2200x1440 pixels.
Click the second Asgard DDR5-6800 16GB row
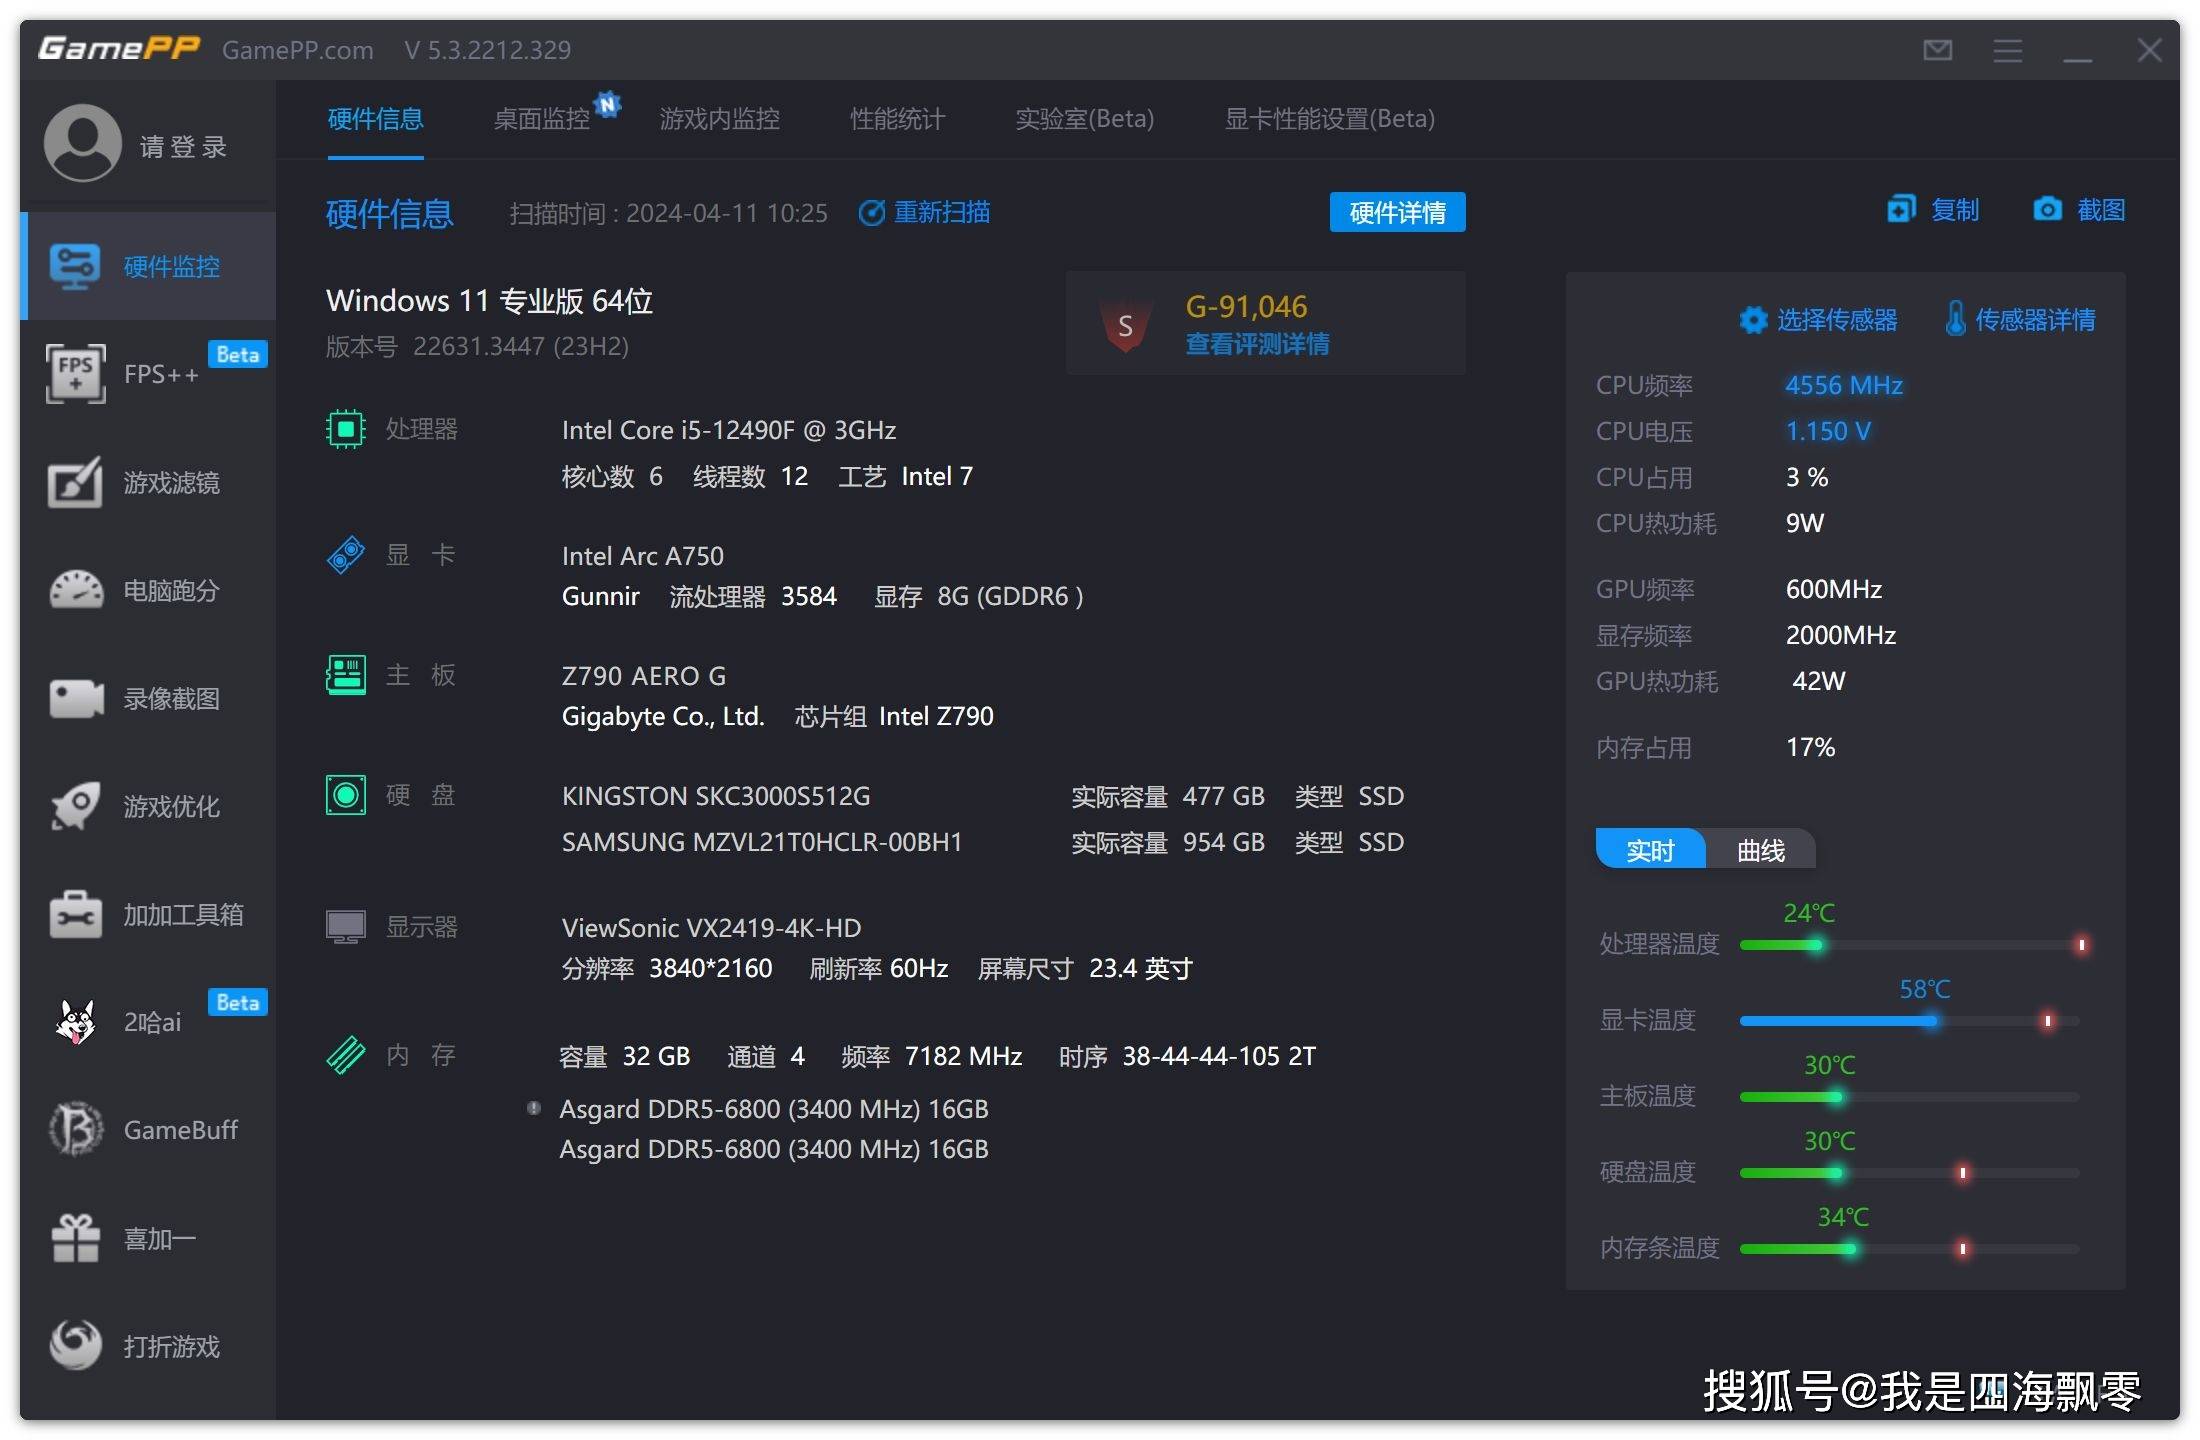[774, 1149]
